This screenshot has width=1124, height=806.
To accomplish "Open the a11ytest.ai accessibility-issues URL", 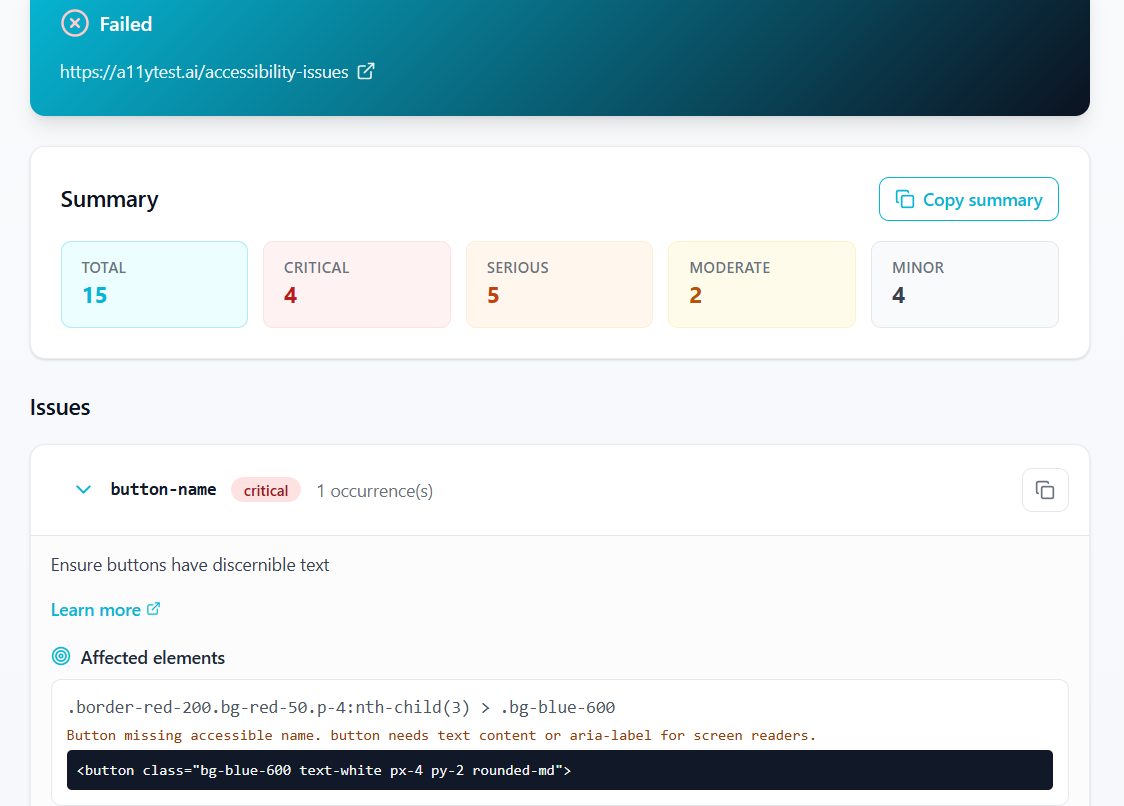I will point(205,71).
